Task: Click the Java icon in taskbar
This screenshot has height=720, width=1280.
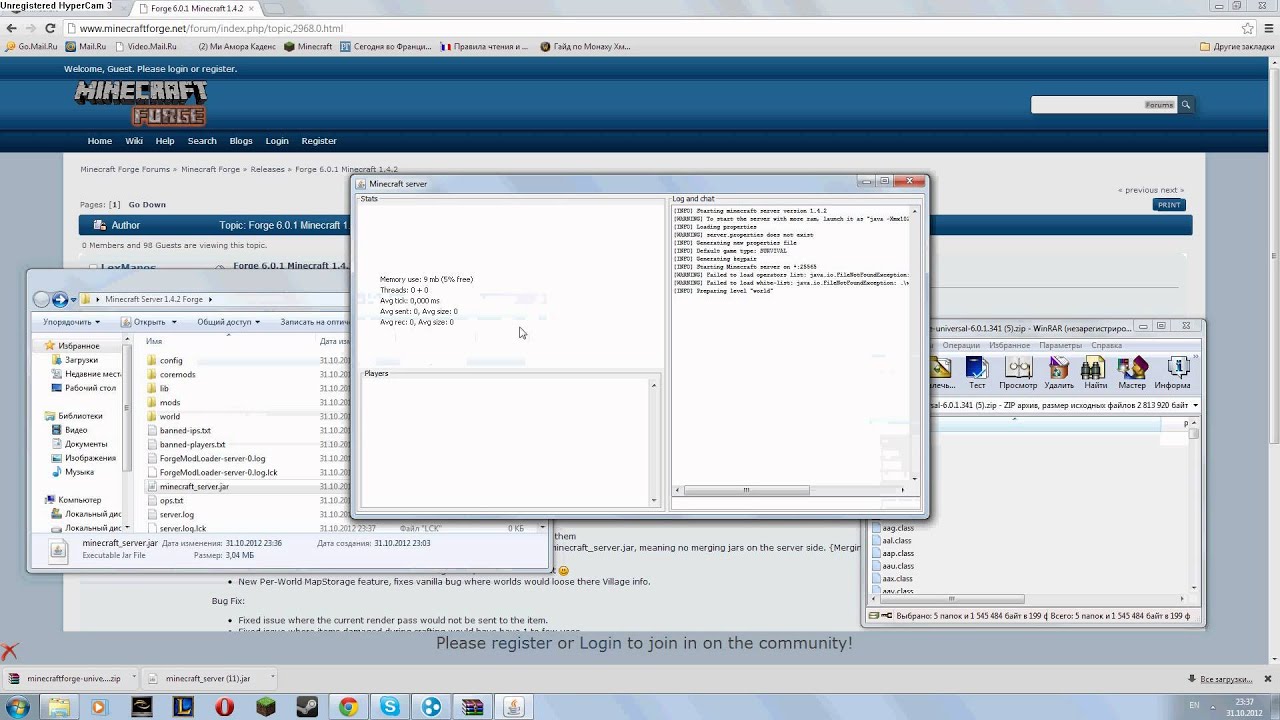Action: 514,707
